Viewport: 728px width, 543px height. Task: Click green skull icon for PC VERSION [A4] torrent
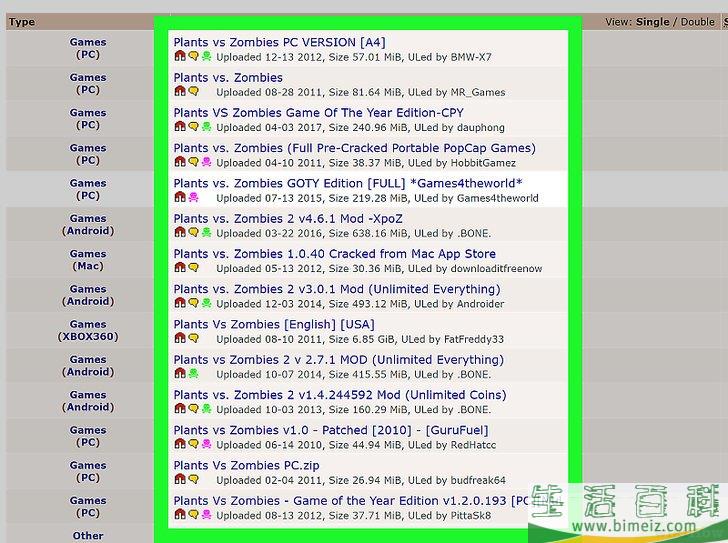point(207,56)
